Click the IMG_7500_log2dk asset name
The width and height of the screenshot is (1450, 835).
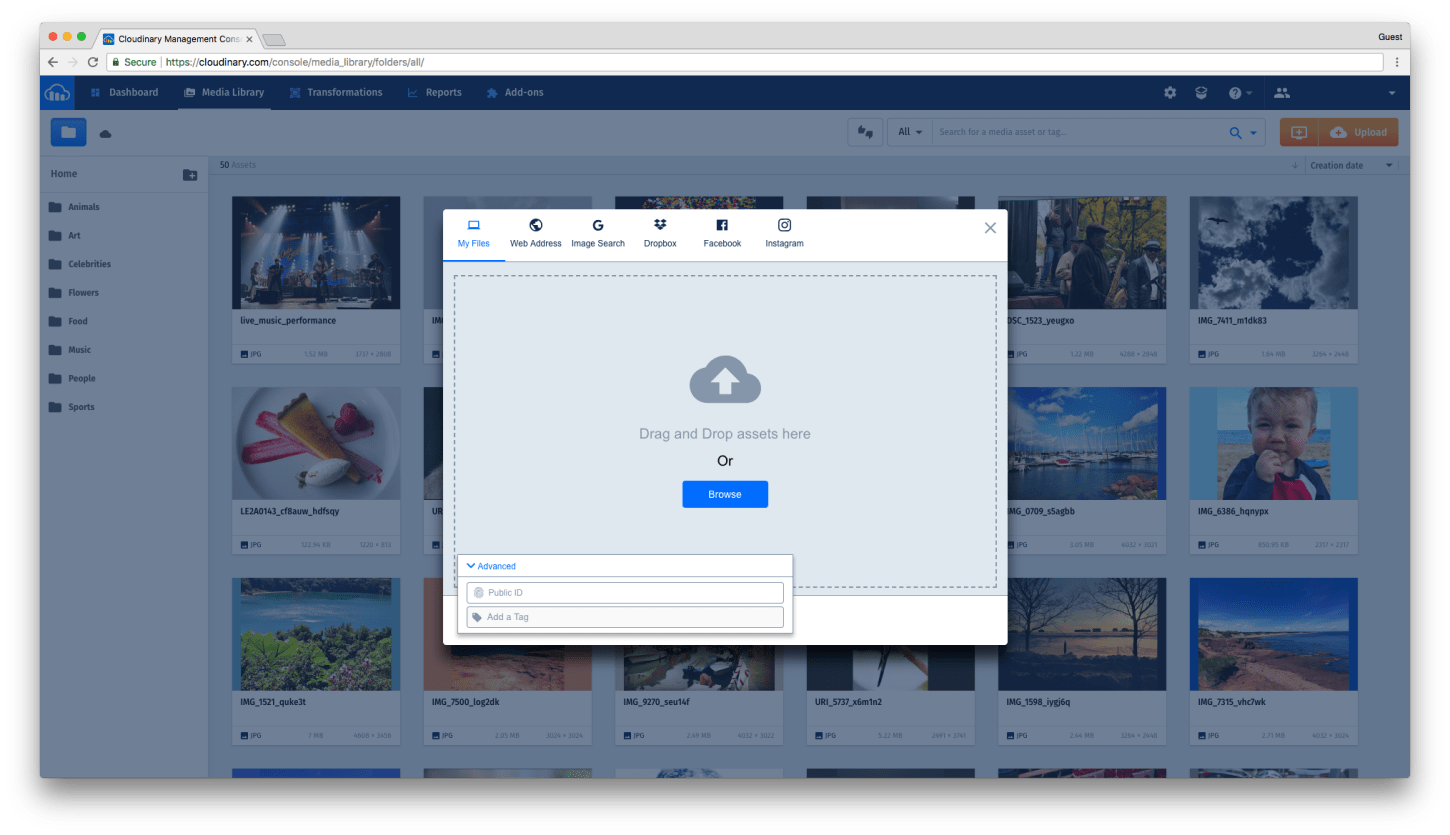465,702
